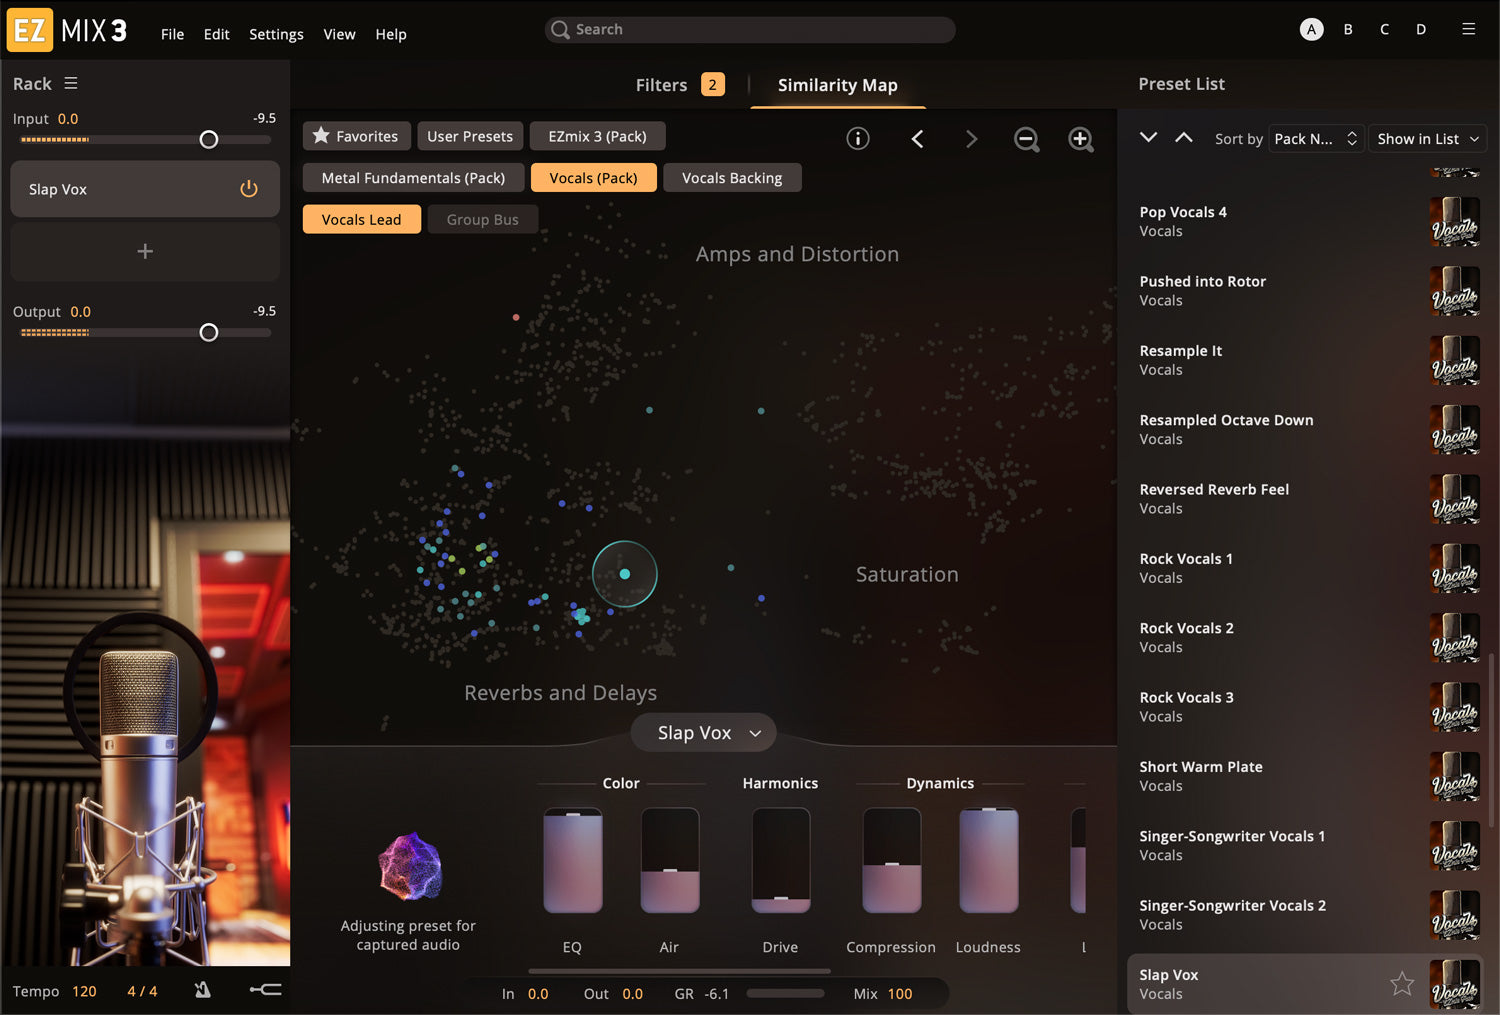Click the Rock Vocals 2 thumbnail

(x=1455, y=638)
